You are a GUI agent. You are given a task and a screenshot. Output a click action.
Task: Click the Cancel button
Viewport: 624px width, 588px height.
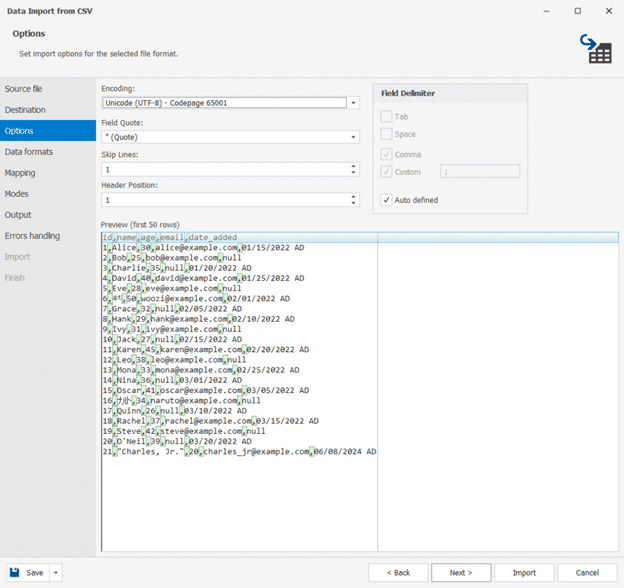pos(584,573)
